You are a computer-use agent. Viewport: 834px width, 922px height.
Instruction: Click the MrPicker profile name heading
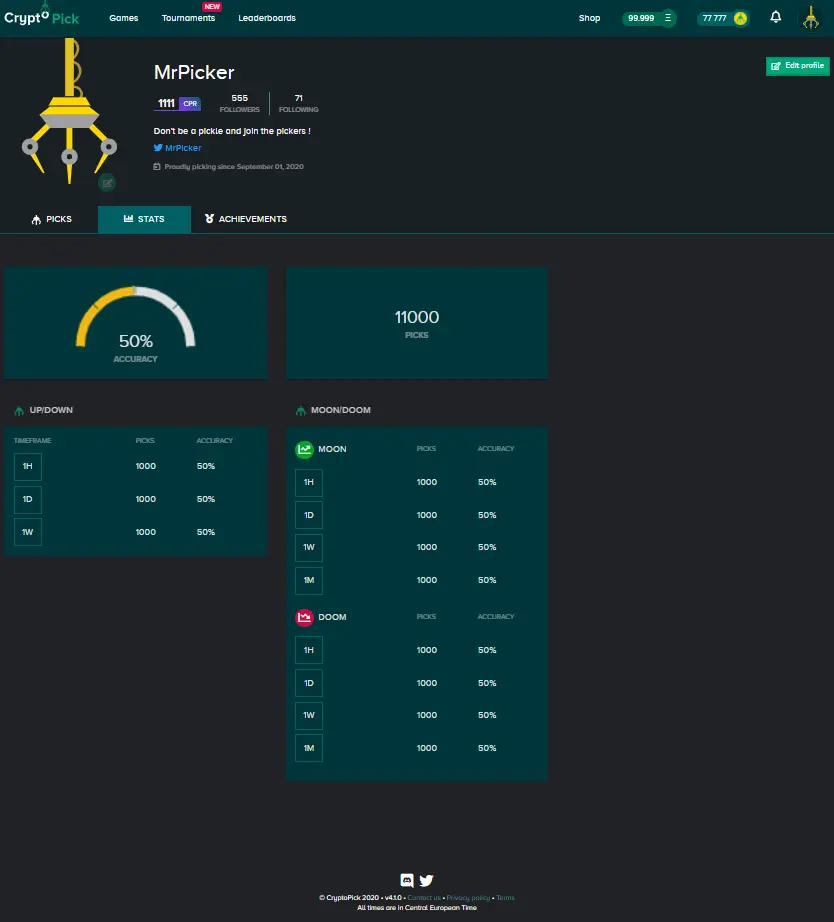coord(194,72)
